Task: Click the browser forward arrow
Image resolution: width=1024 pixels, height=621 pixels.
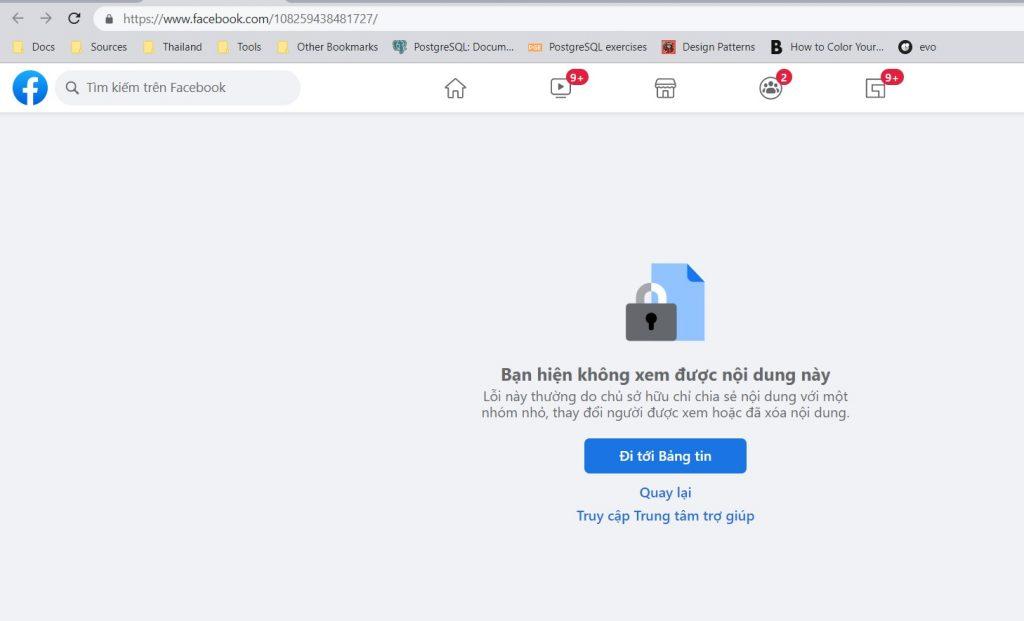Action: click(x=46, y=18)
